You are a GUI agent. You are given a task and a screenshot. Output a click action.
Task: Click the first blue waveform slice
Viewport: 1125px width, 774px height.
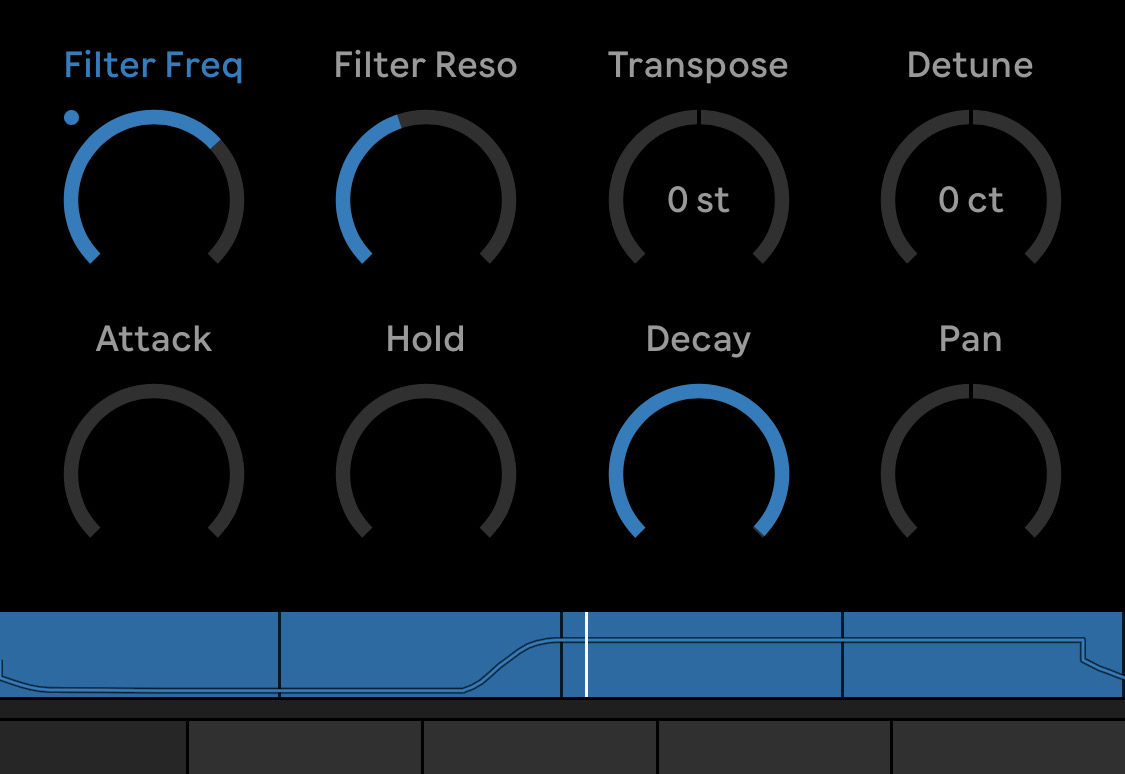[x=139, y=654]
